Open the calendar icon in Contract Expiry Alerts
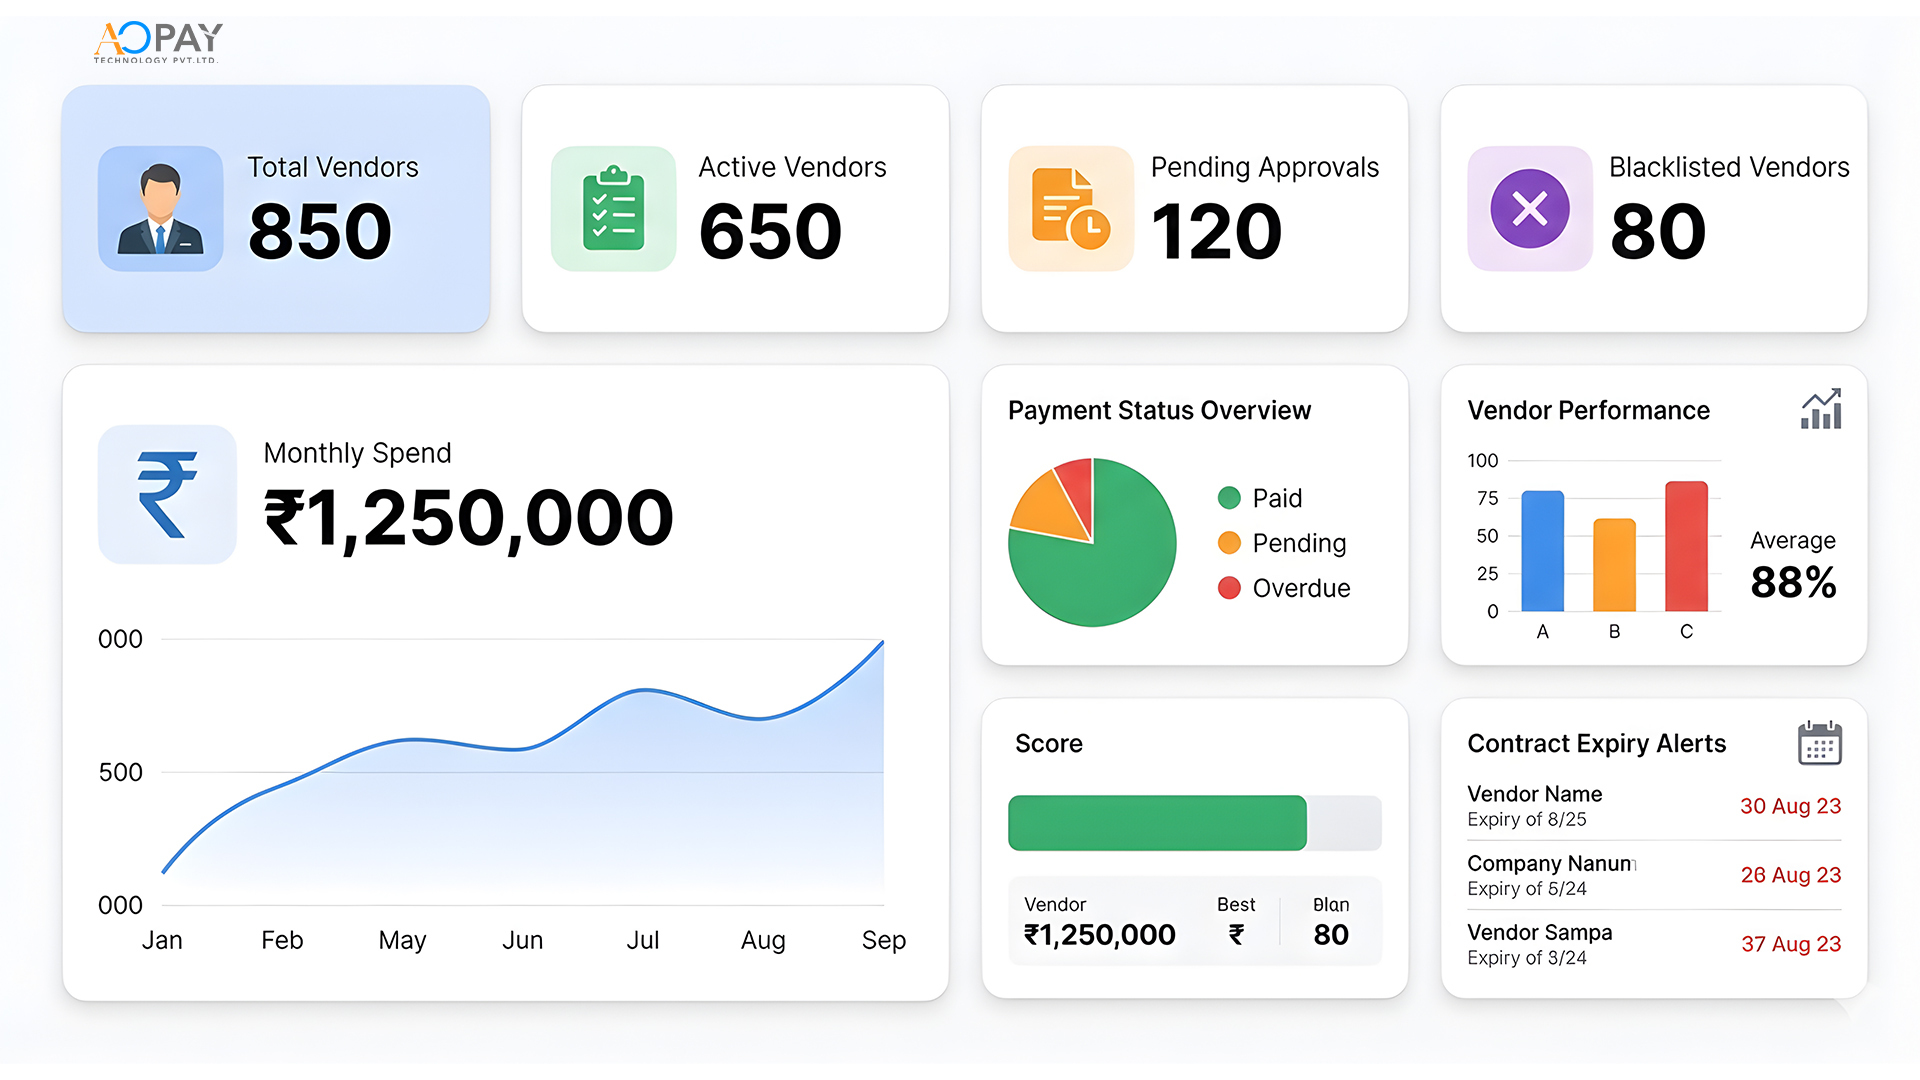Screen dimensions: 1920x1080 tap(1820, 743)
